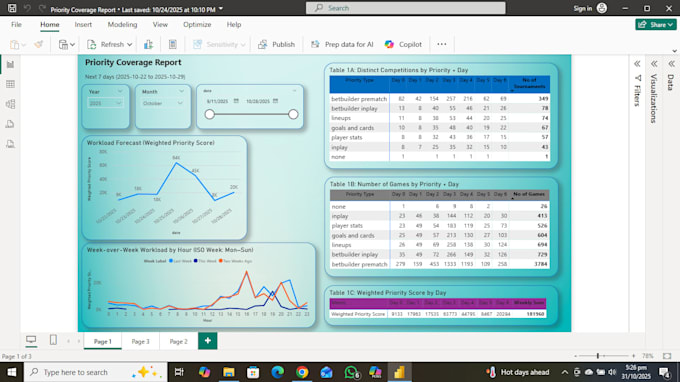Open end date calendar picker
The height and width of the screenshot is (382, 680).
click(x=275, y=101)
